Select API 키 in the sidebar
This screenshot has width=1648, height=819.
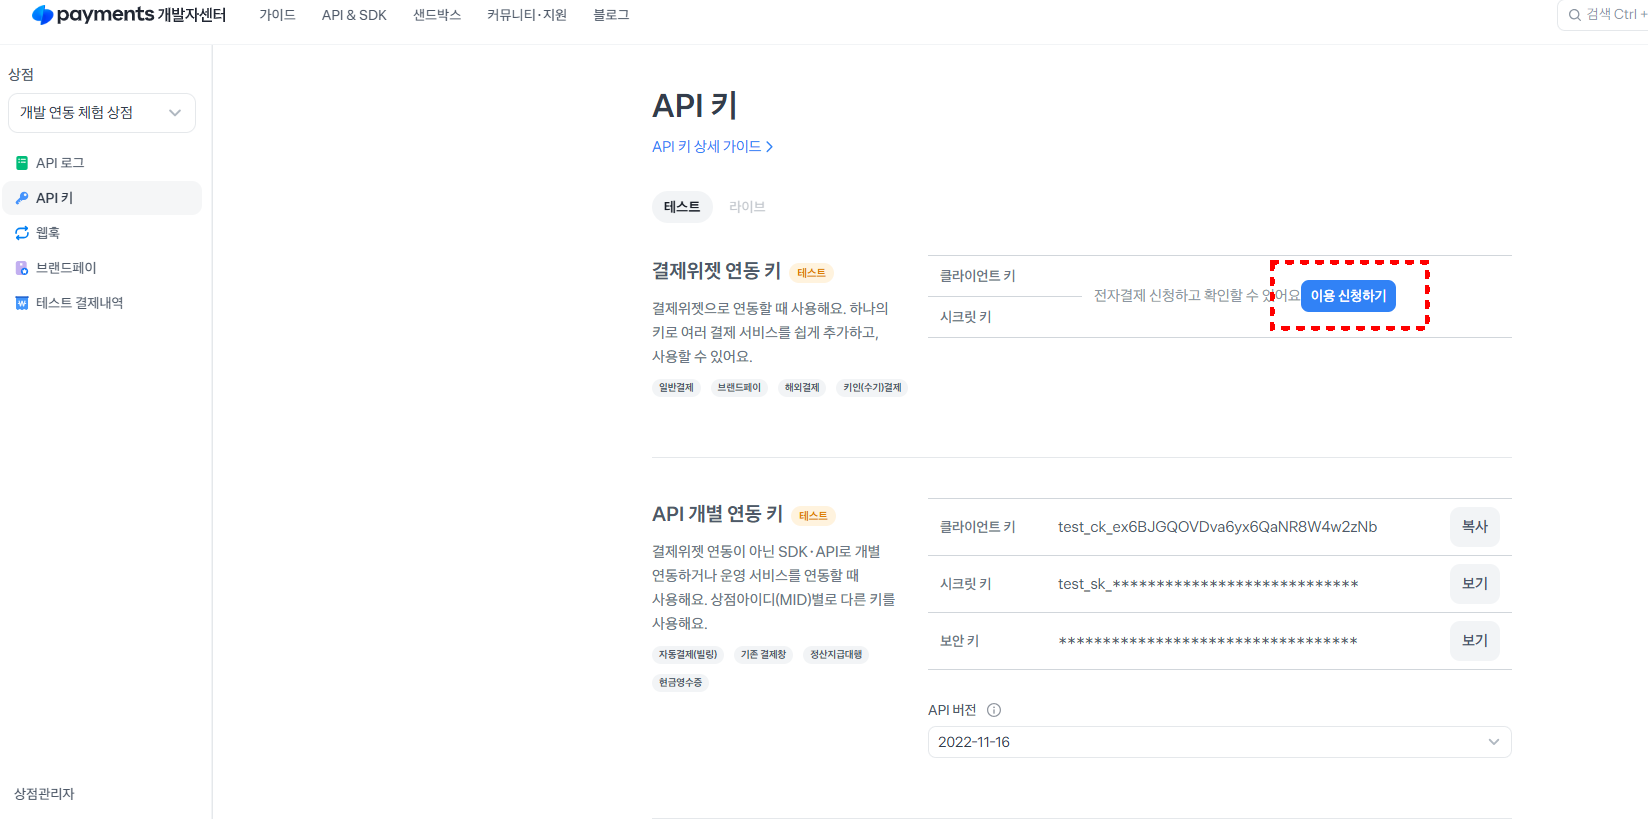[x=102, y=198]
